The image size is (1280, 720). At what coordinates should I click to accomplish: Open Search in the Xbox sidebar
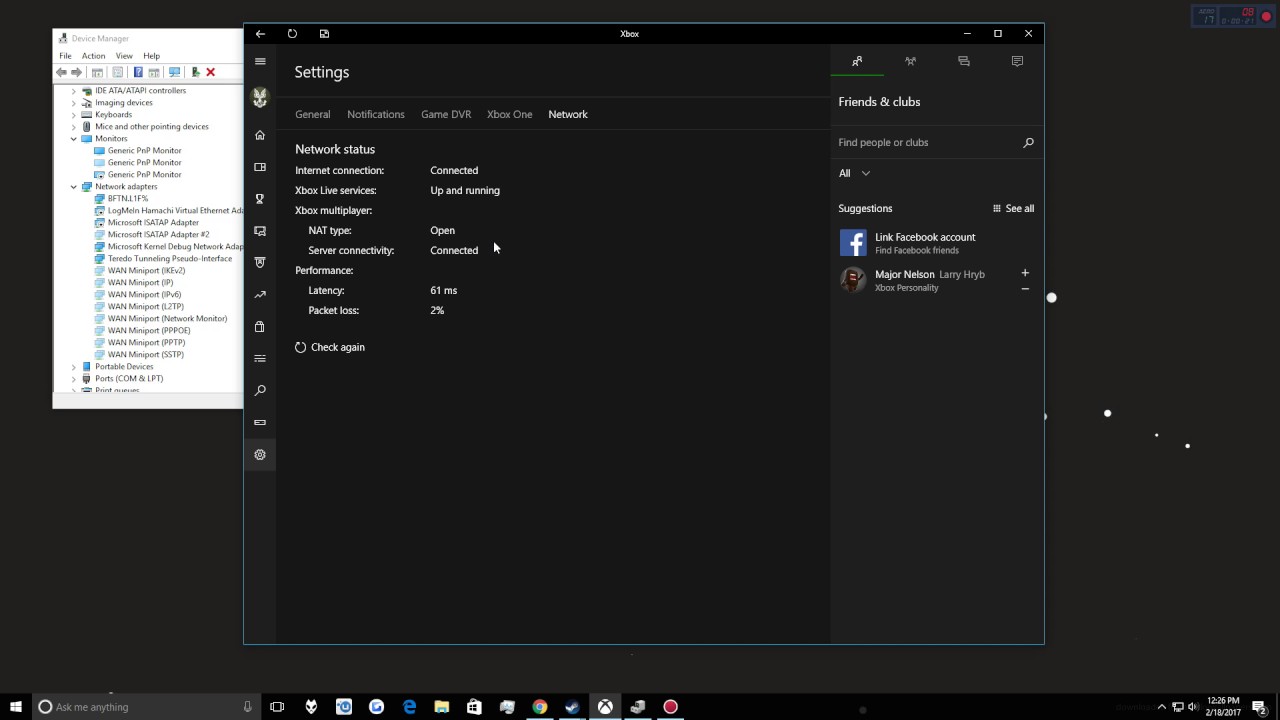click(x=260, y=391)
